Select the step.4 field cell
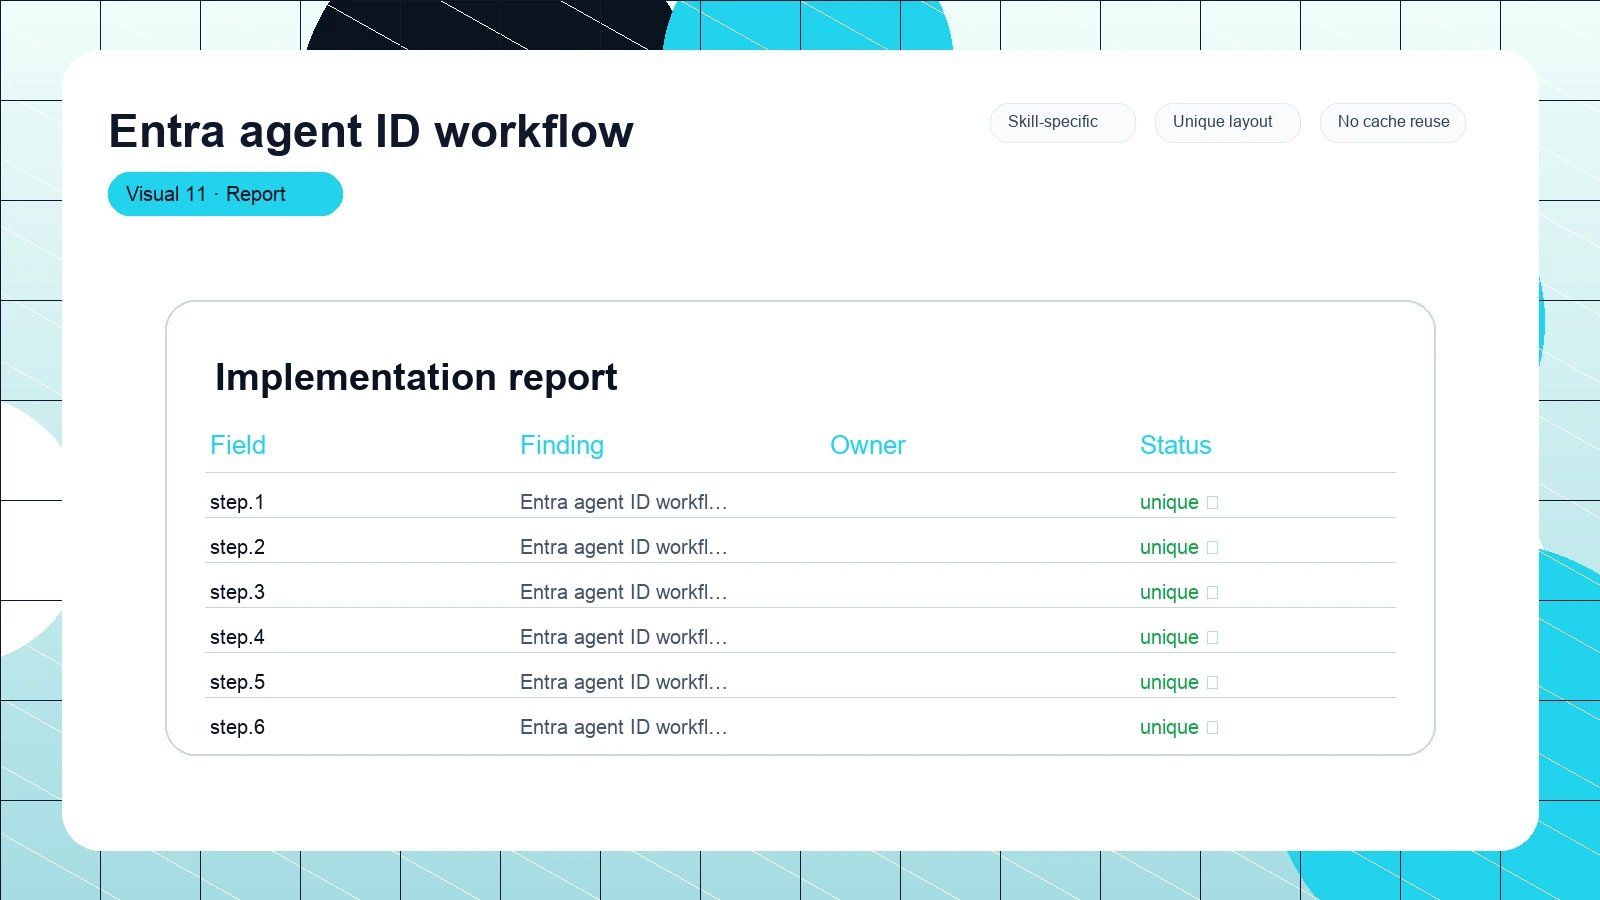 237,637
